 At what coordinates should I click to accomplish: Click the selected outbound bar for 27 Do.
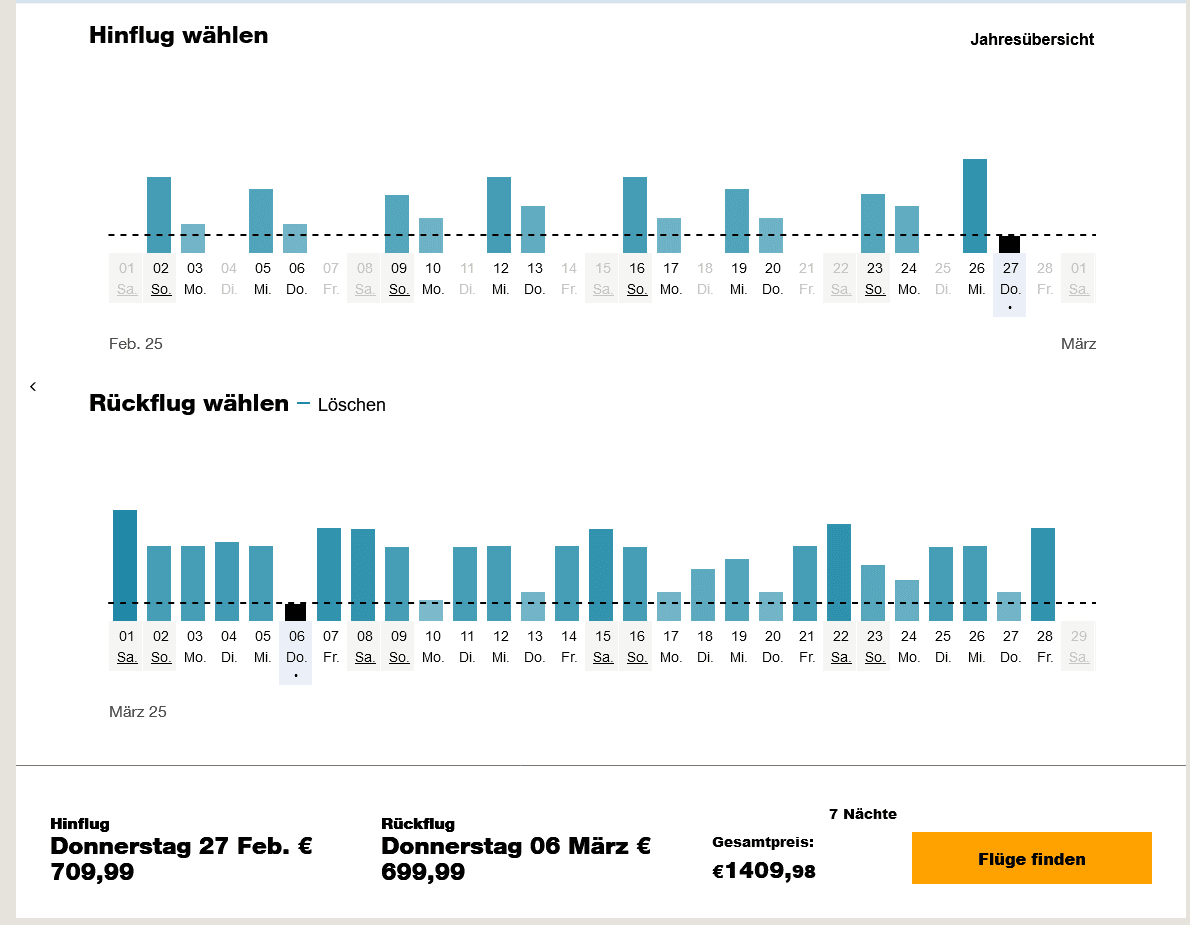coord(1010,245)
